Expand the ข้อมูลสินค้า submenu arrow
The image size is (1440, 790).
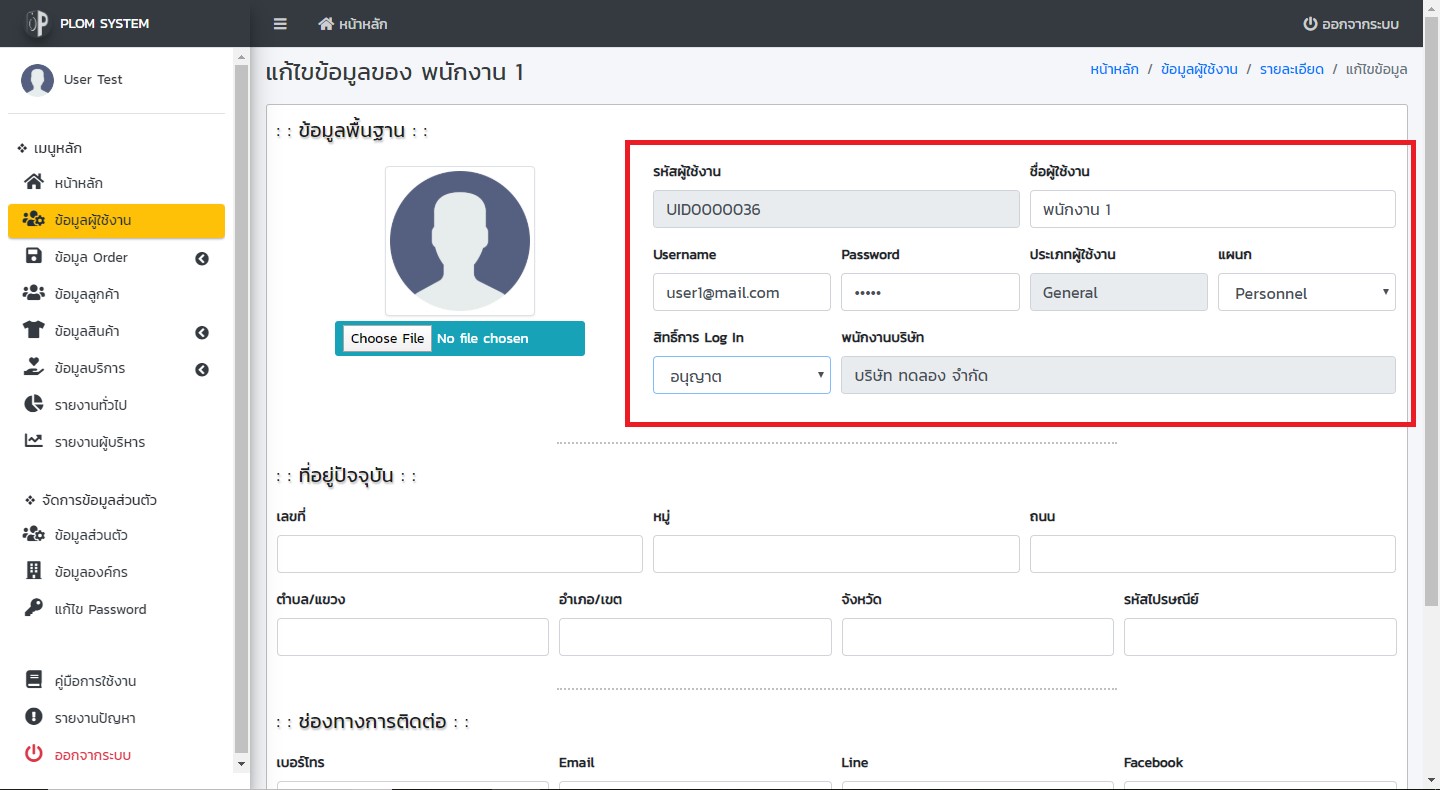coord(202,332)
